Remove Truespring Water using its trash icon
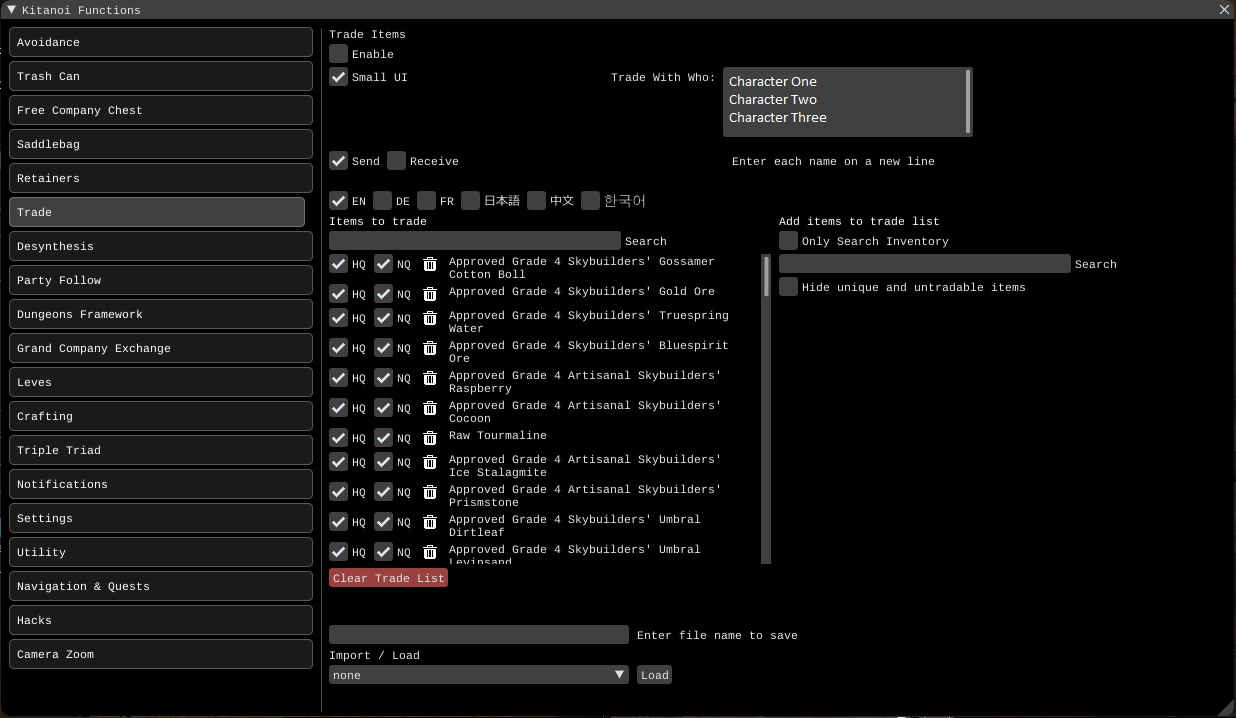This screenshot has height=718, width=1236. [x=430, y=318]
